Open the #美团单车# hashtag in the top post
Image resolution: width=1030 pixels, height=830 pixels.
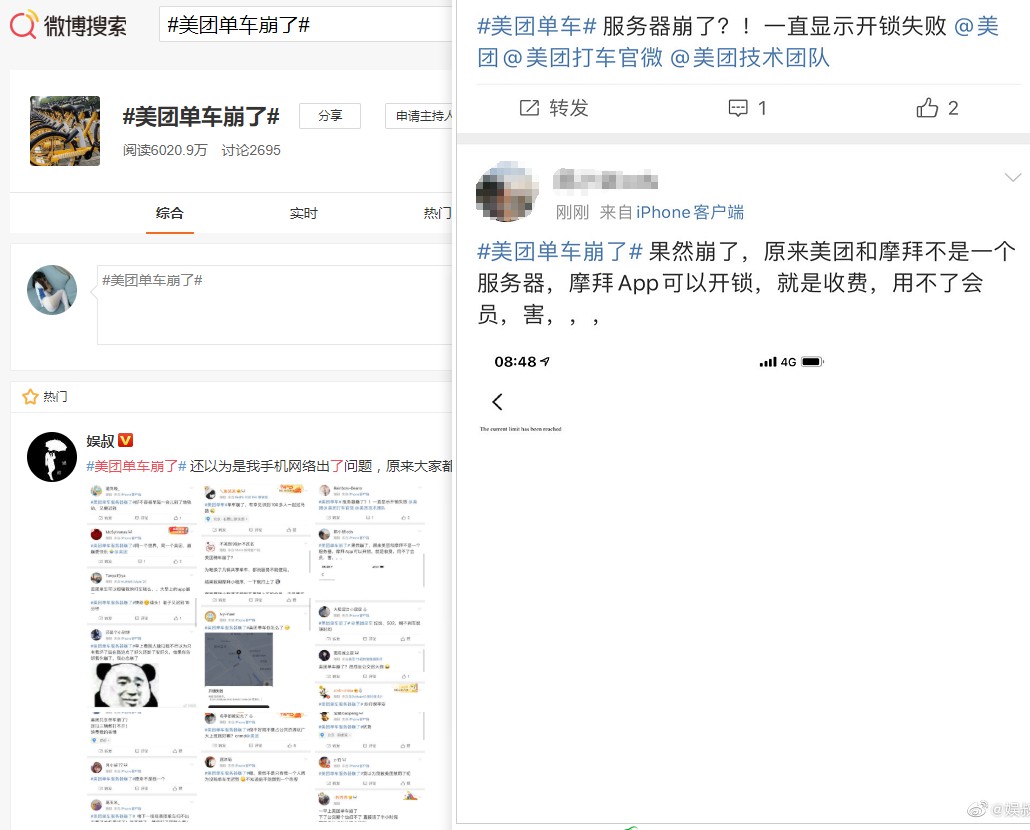coord(537,26)
